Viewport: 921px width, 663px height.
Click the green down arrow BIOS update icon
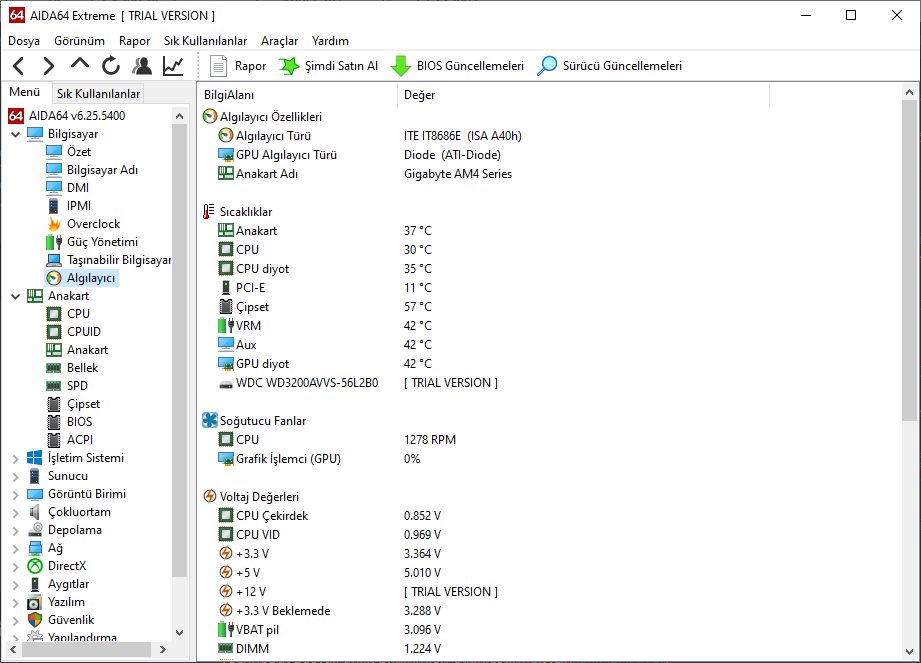(401, 66)
